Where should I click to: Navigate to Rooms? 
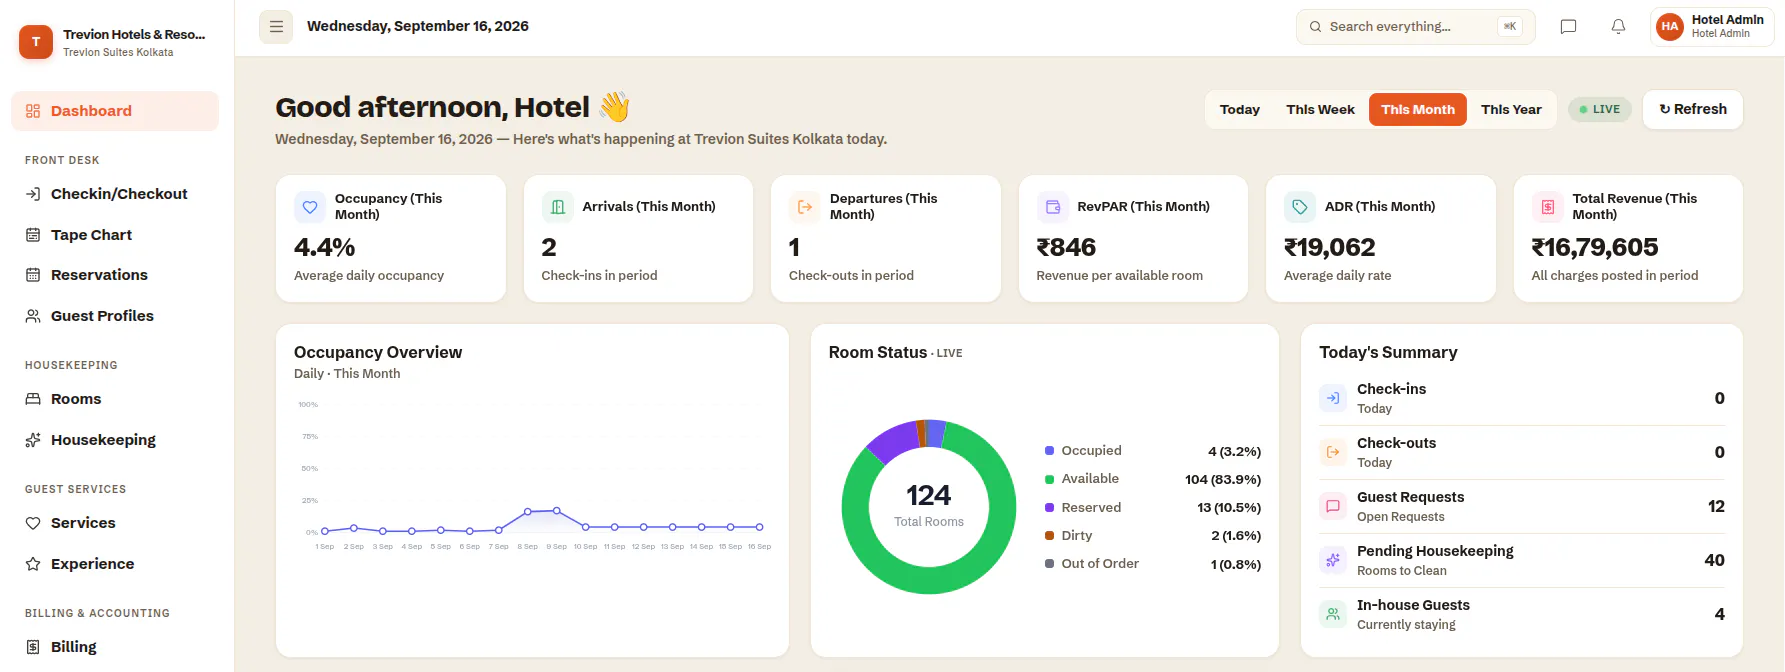tap(115, 399)
